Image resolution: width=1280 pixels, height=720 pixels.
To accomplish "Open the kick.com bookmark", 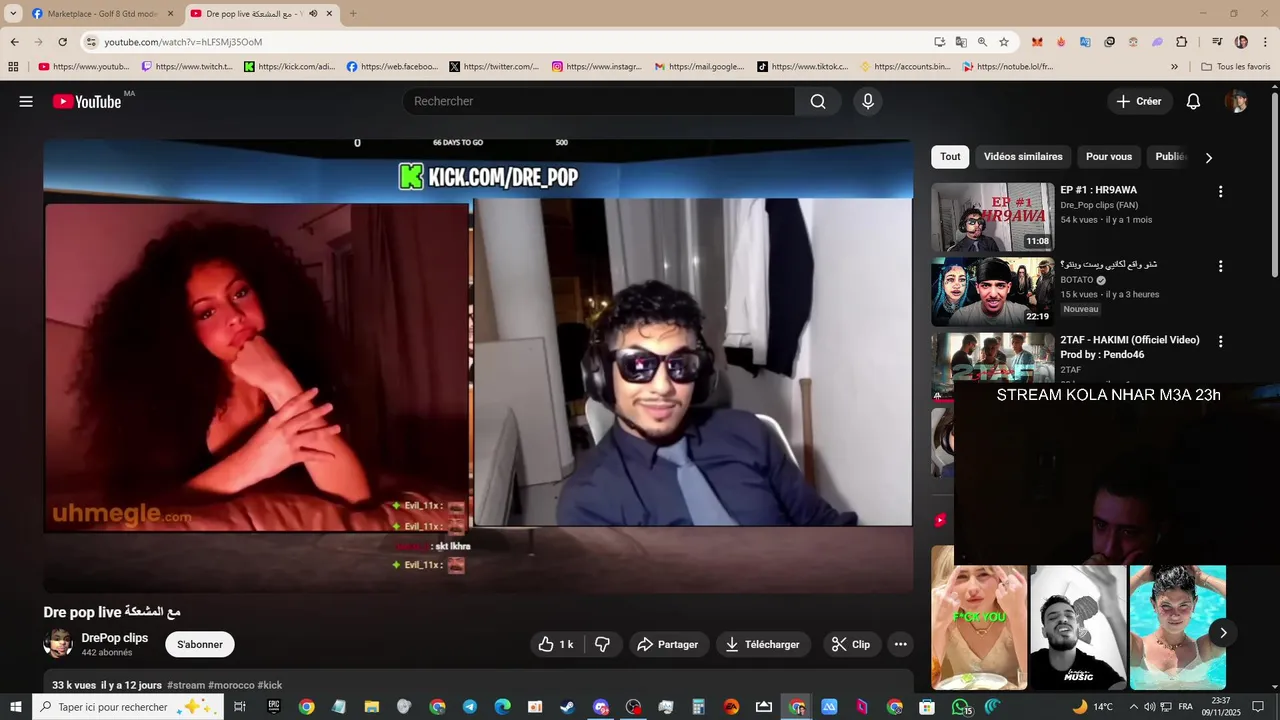I will point(290,67).
